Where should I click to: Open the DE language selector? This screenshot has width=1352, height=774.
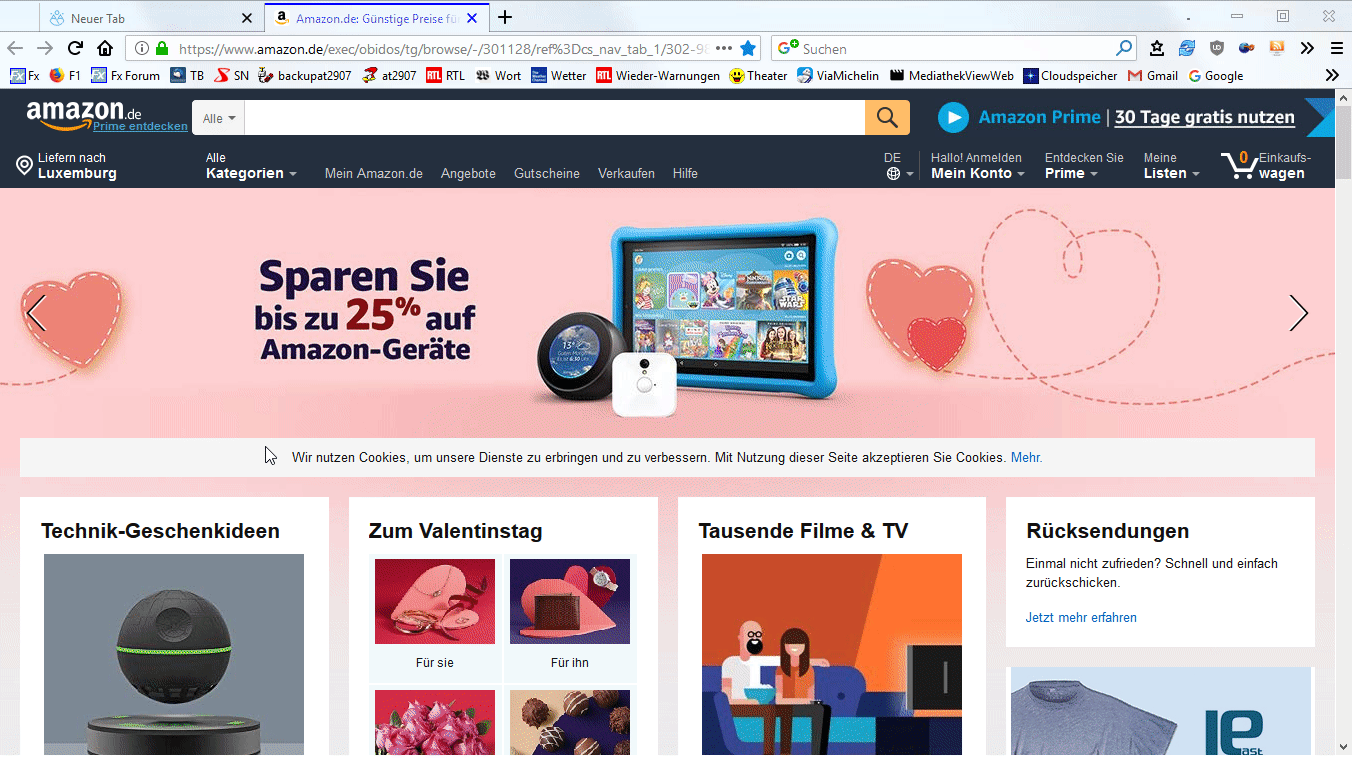click(x=899, y=166)
